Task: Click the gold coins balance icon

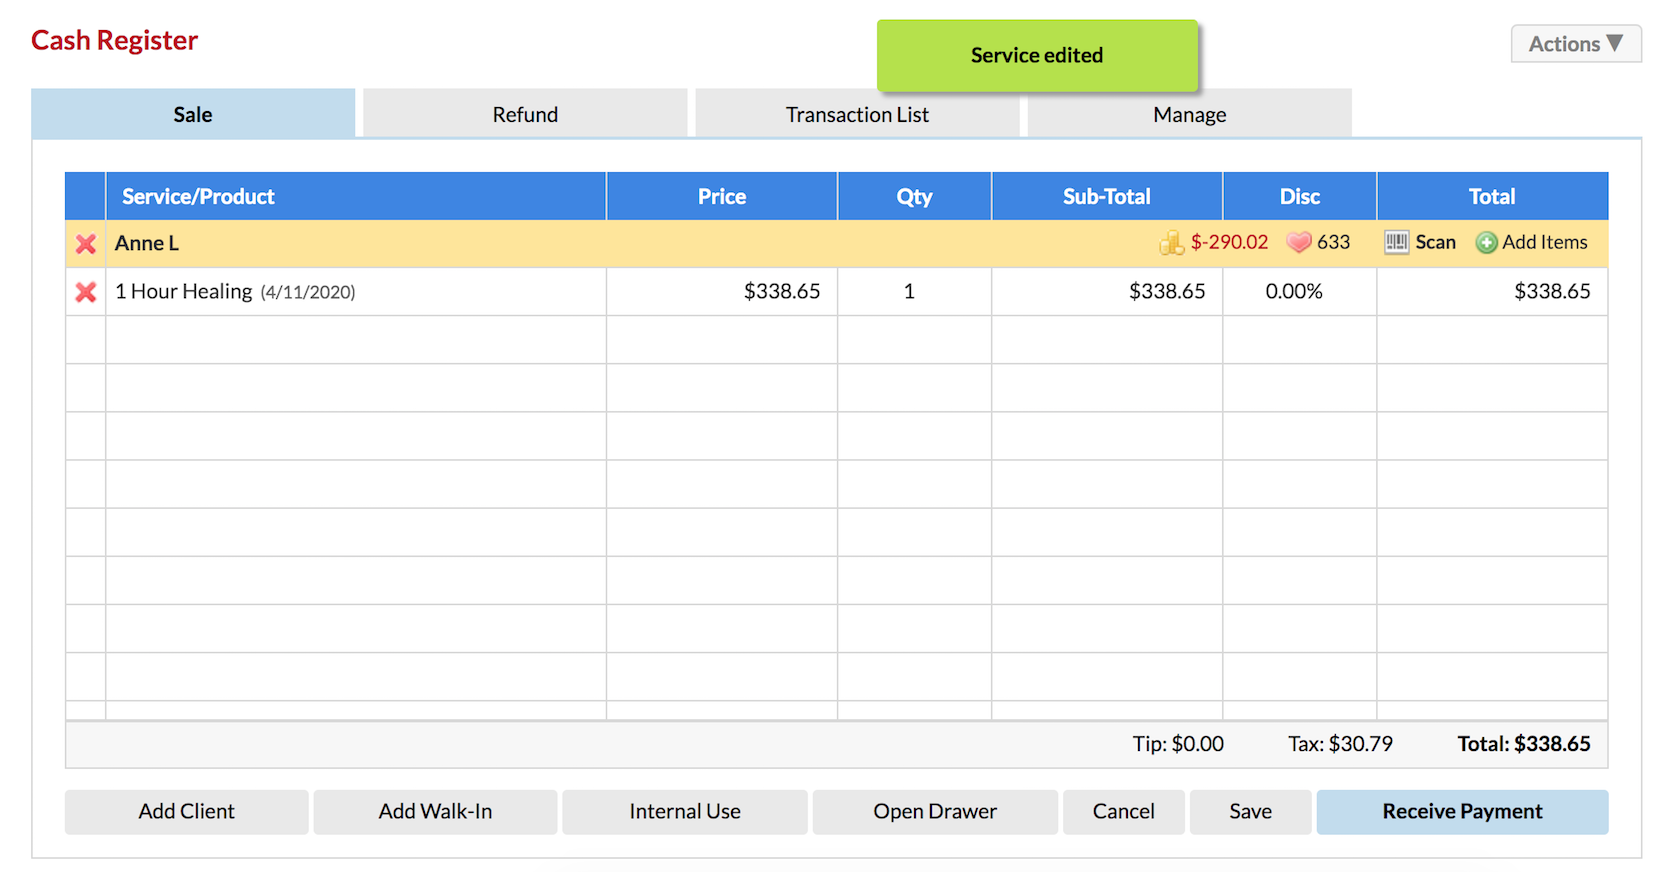Action: 1171,243
